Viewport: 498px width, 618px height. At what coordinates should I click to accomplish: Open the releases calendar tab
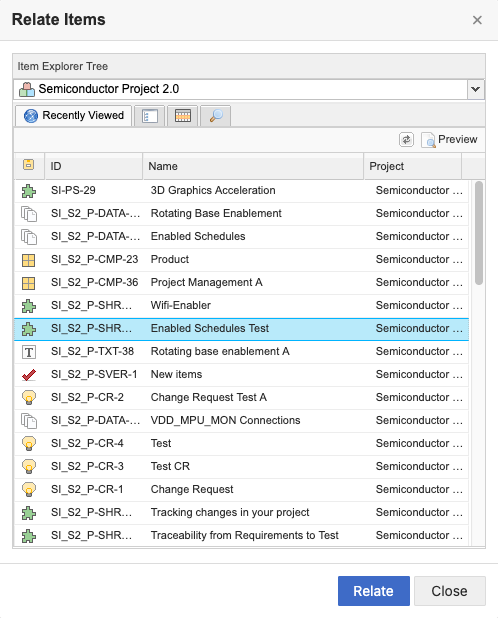(x=182, y=116)
